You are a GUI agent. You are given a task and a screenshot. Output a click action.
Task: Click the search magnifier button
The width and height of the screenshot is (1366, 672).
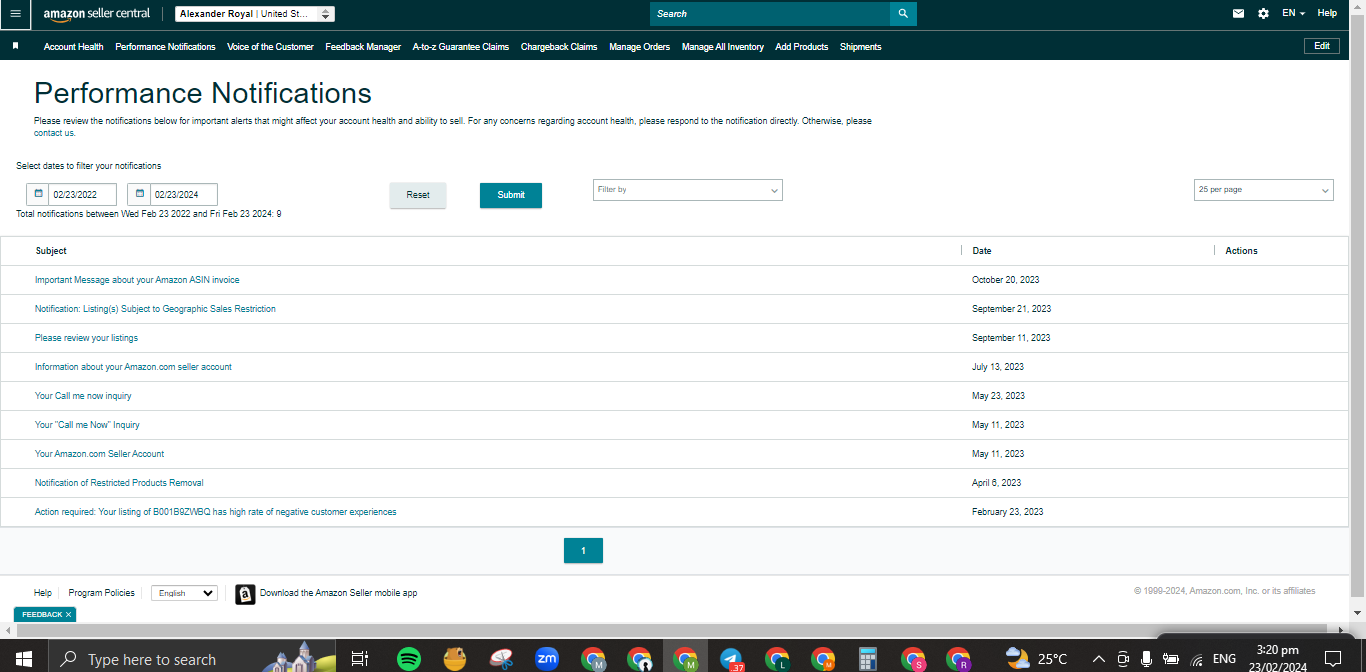pyautogui.click(x=903, y=14)
